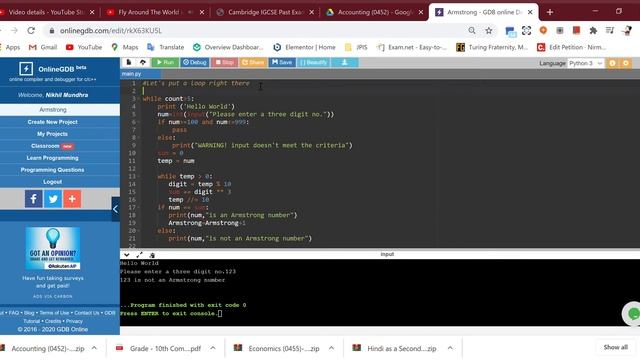Open the Elementor | Home bookmark
Viewport: 640px width, 360px height.
click(x=304, y=47)
